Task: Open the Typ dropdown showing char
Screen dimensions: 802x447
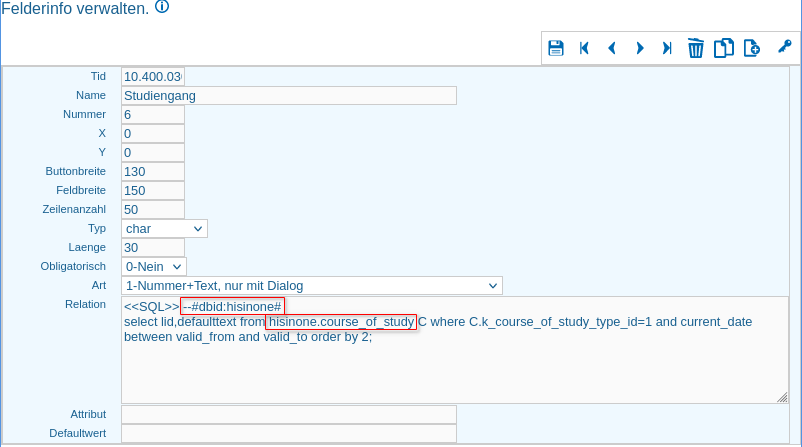Action: (164, 229)
